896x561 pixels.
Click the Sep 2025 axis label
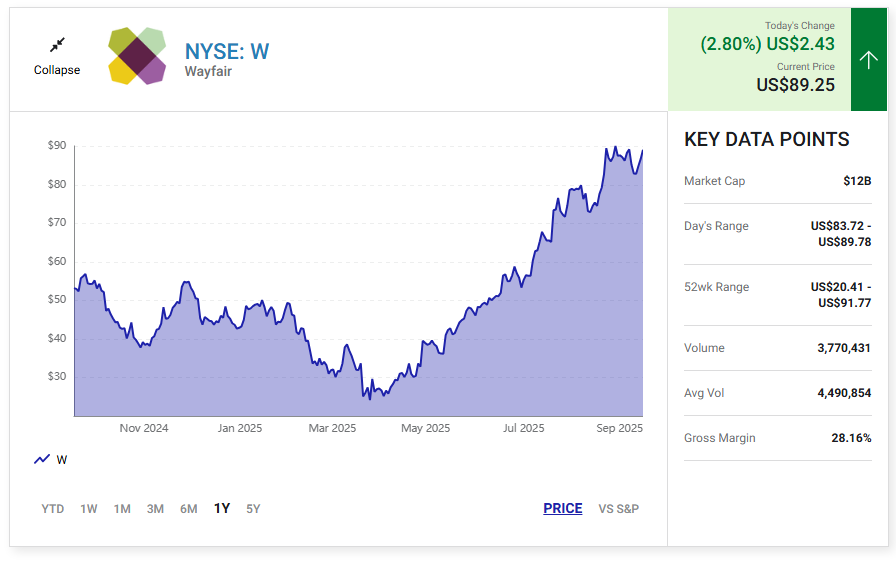tap(619, 428)
